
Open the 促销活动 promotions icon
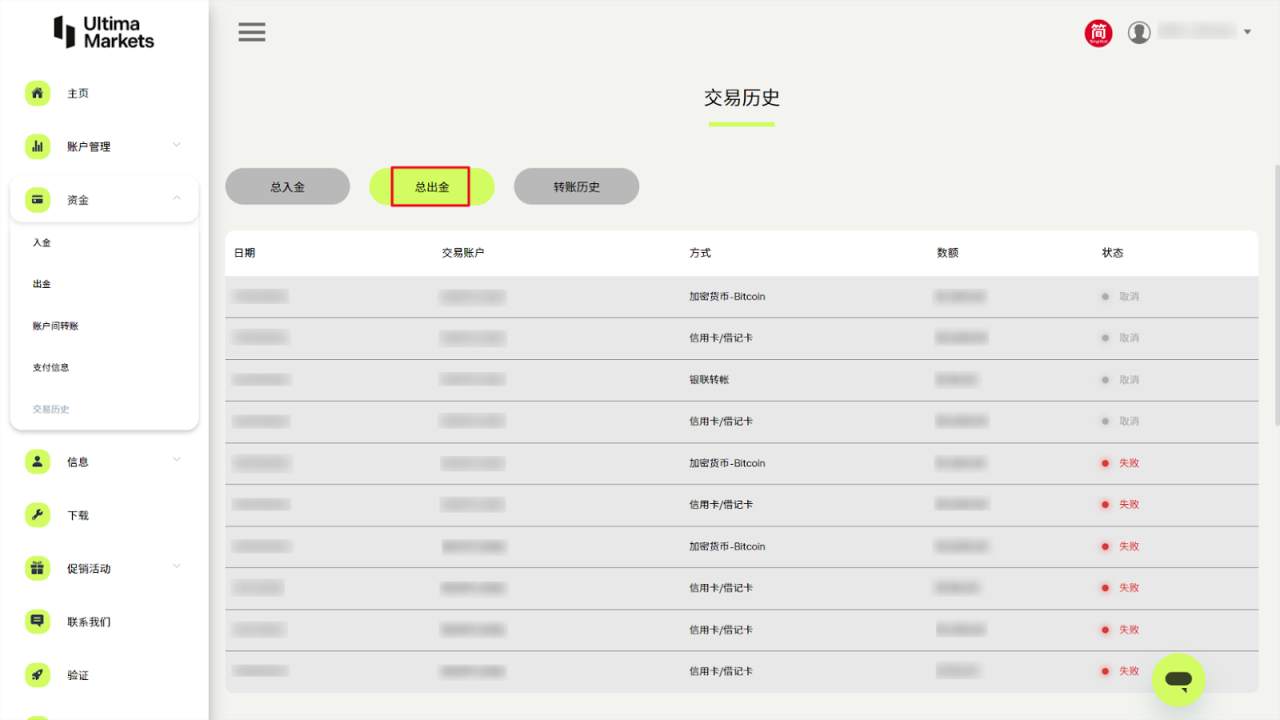[37, 568]
